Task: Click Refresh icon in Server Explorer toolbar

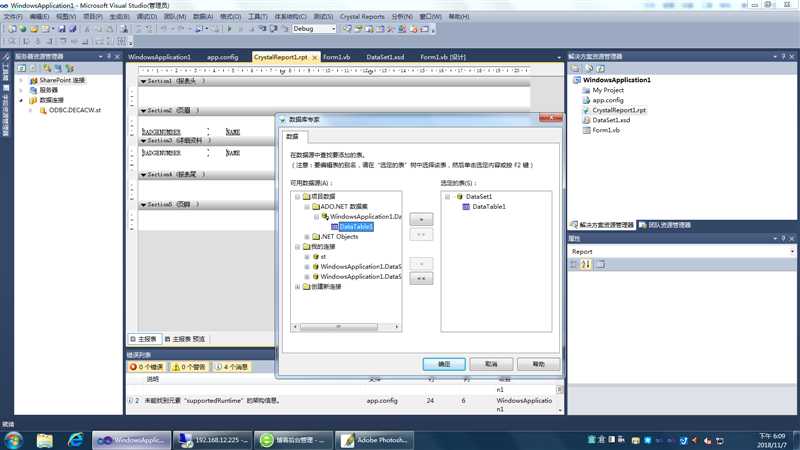Action: click(21, 68)
